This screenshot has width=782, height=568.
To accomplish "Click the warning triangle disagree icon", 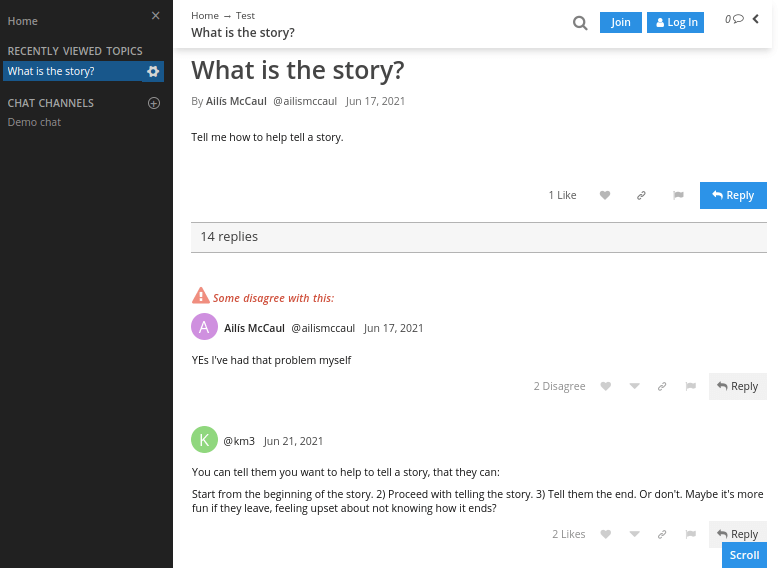I will (x=200, y=296).
